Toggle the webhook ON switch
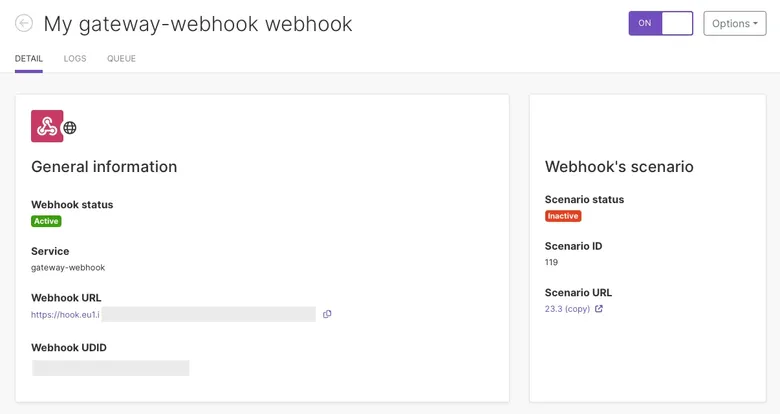 [661, 23]
